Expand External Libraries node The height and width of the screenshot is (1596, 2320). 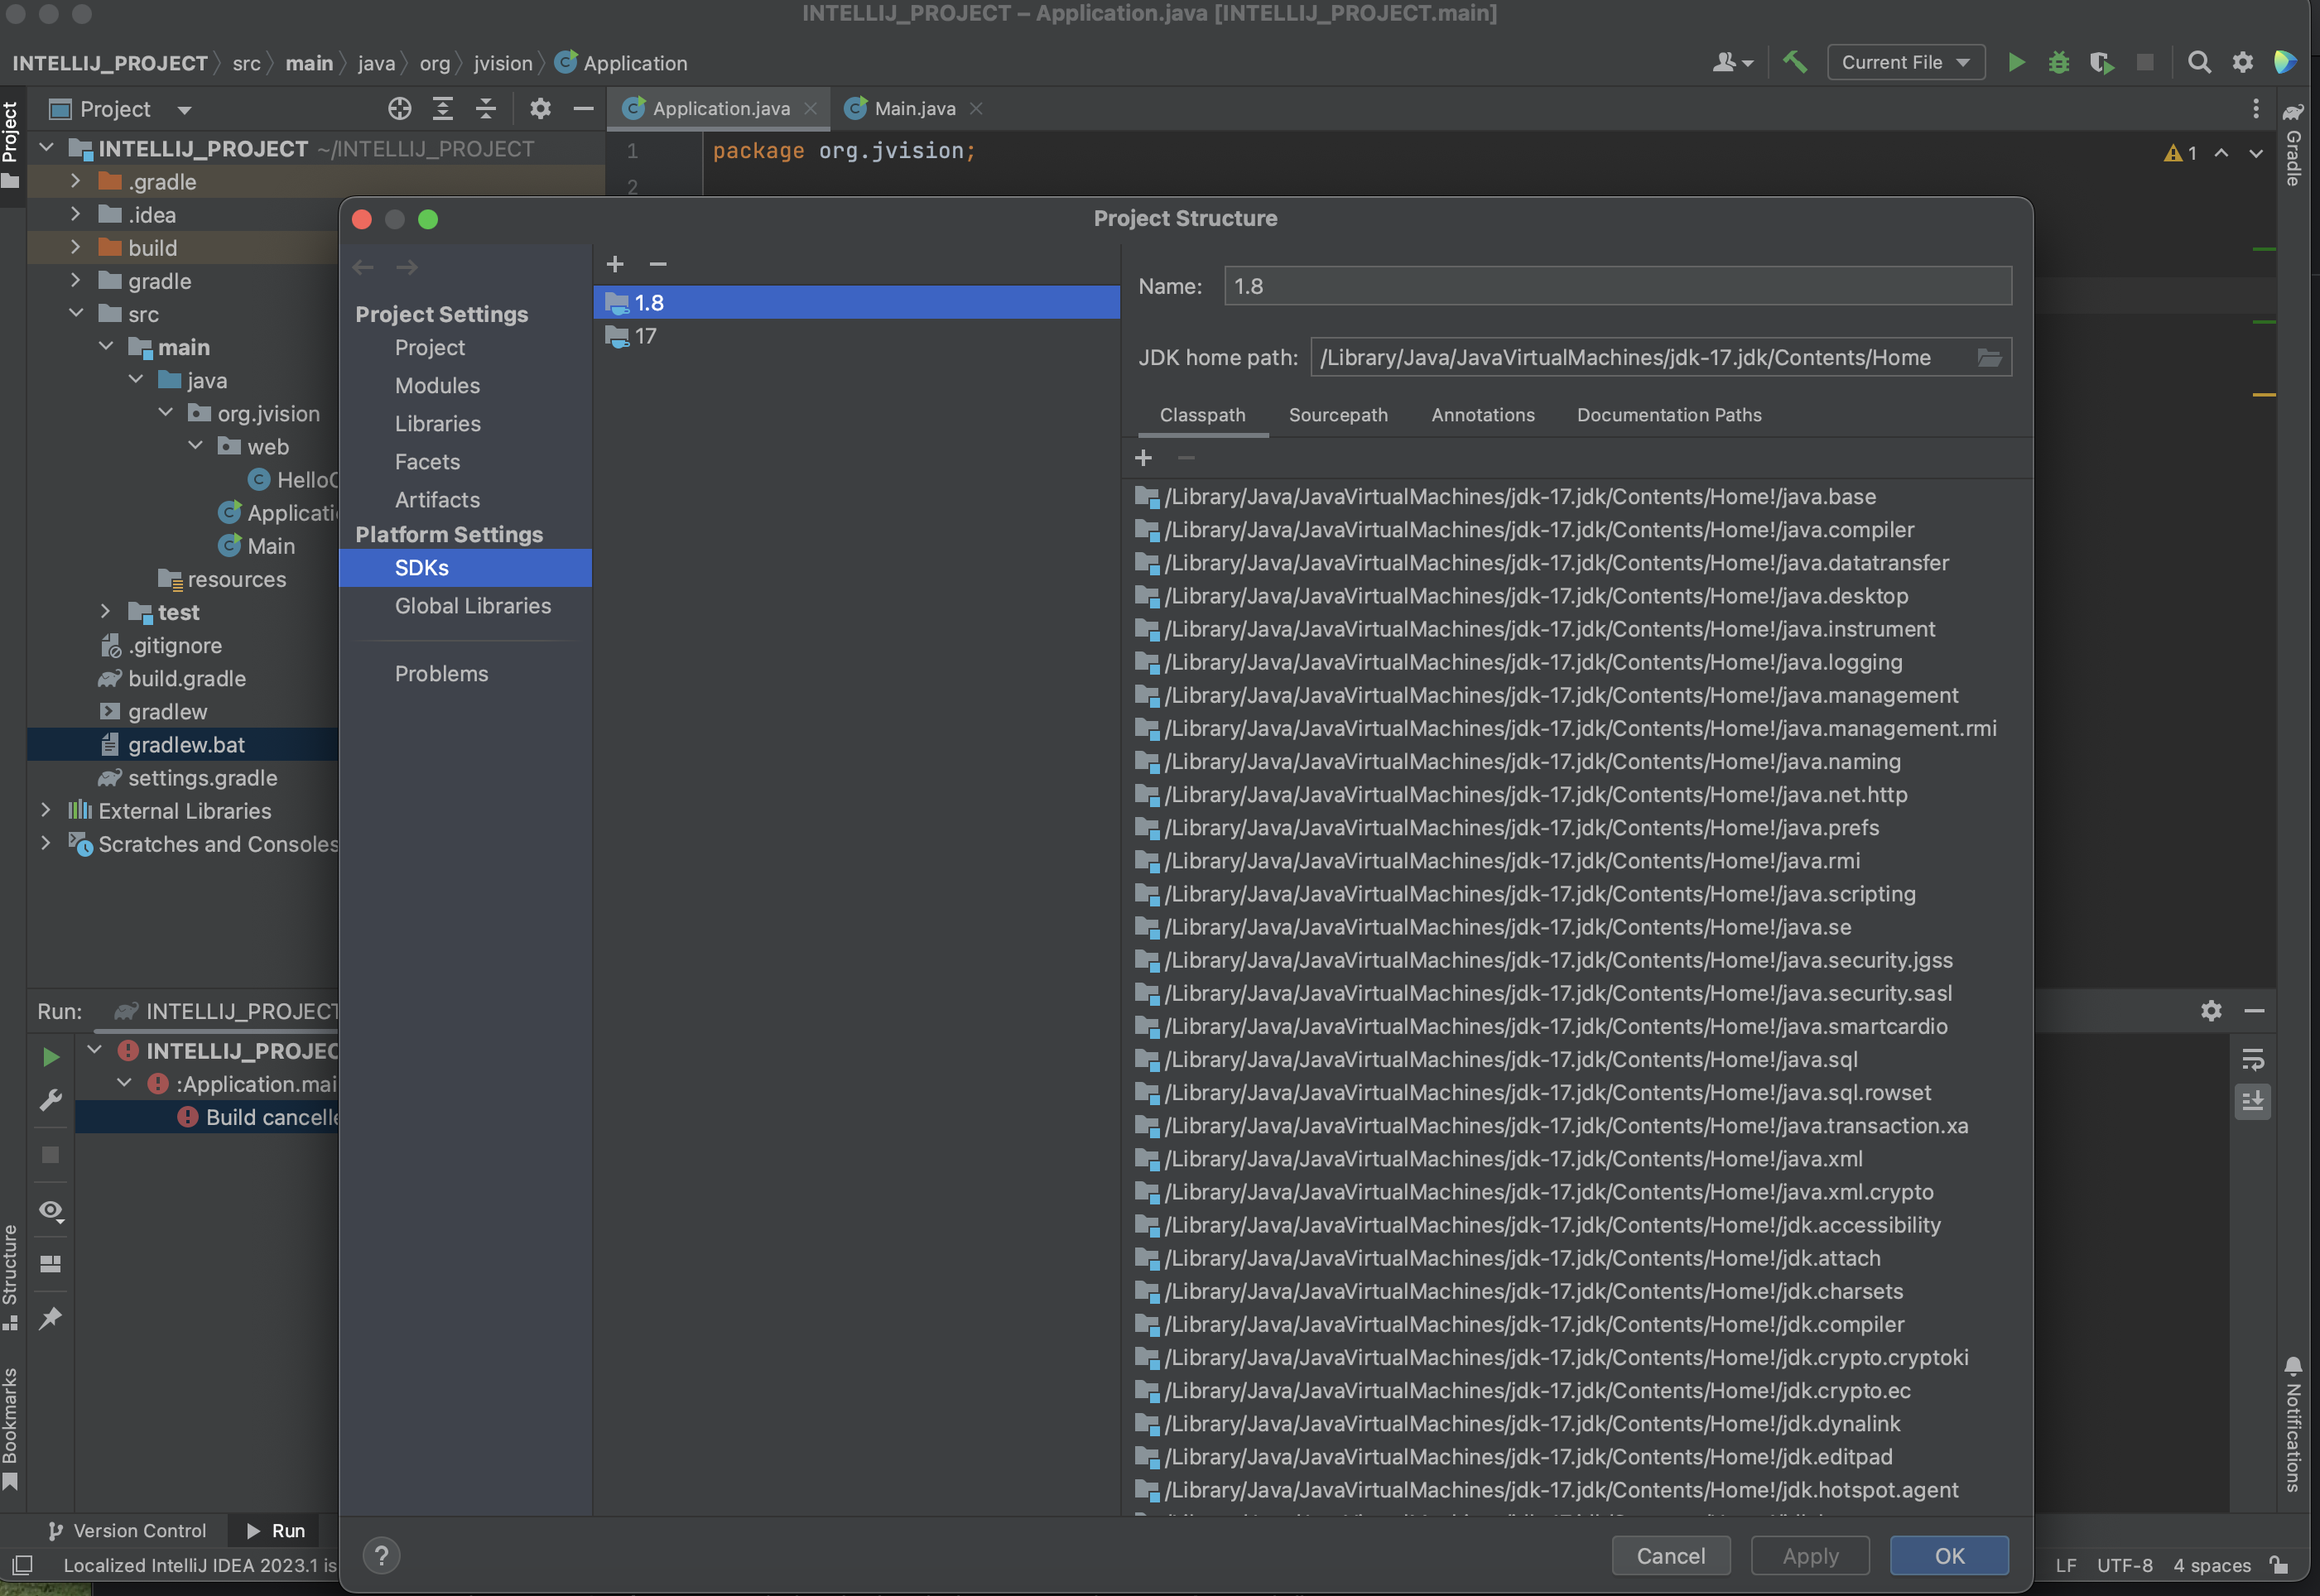point(46,810)
